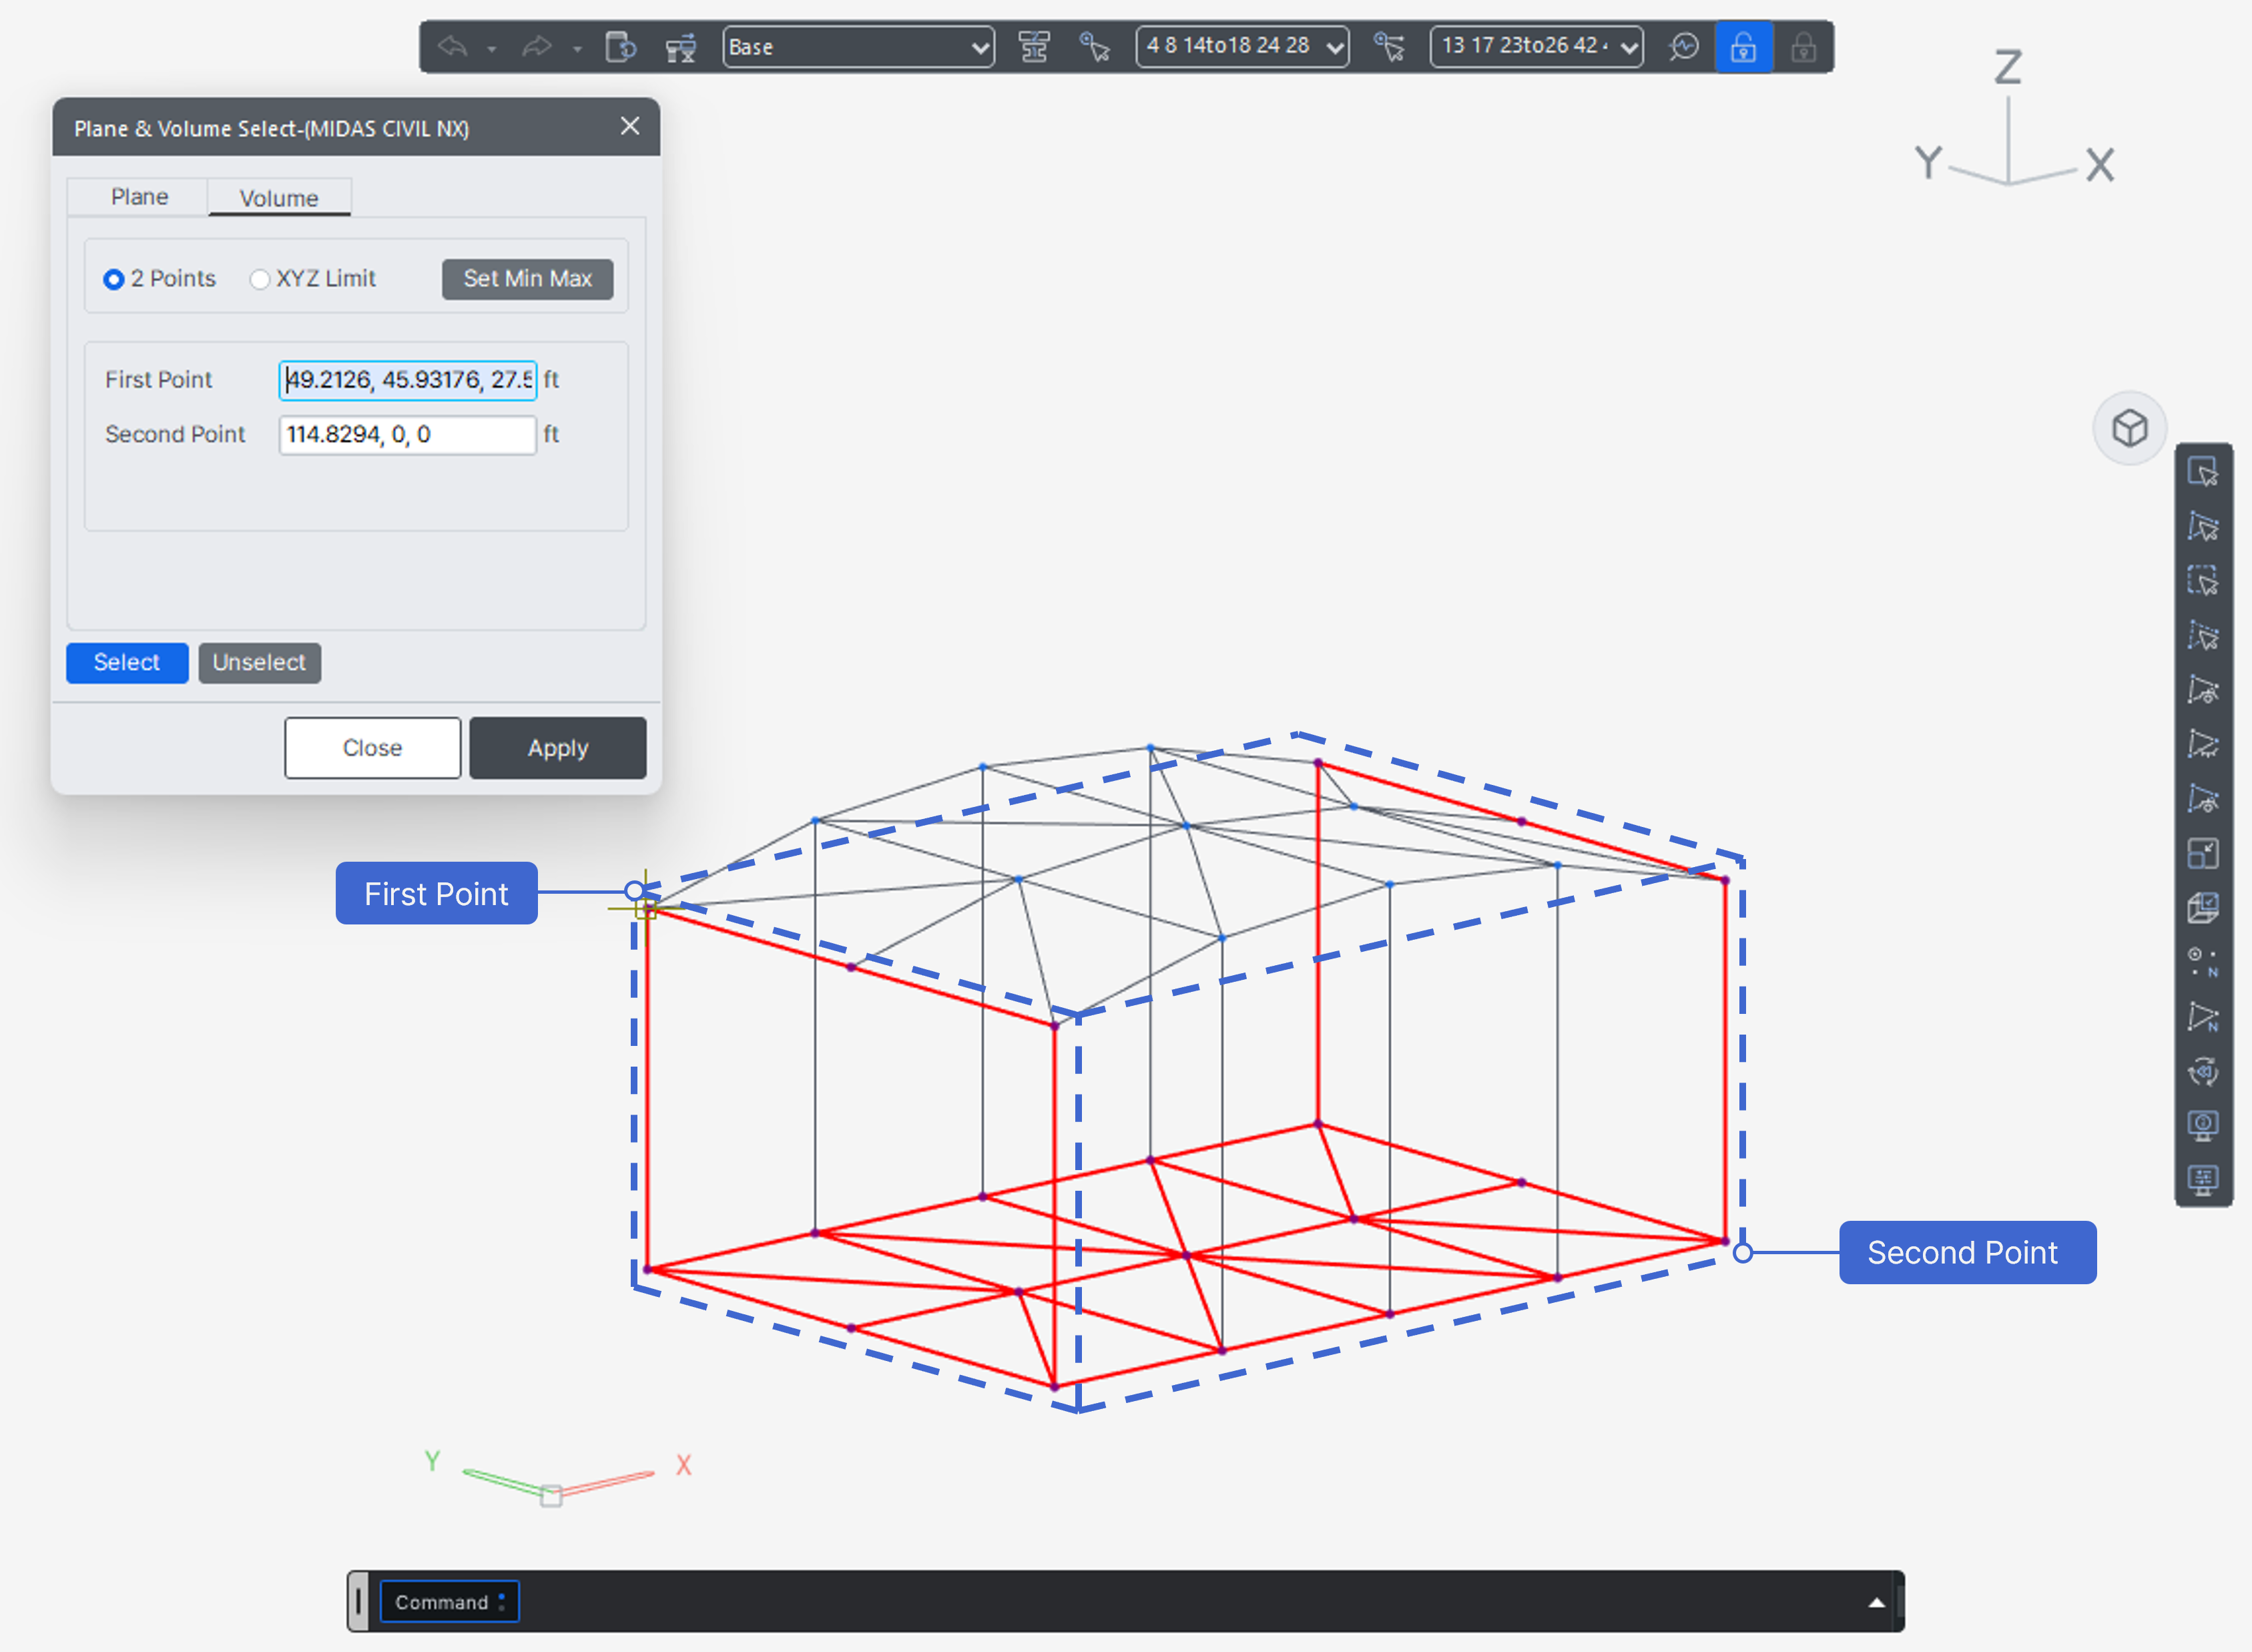Click the blue Select button
This screenshot has height=1652, width=2252.
(x=127, y=663)
